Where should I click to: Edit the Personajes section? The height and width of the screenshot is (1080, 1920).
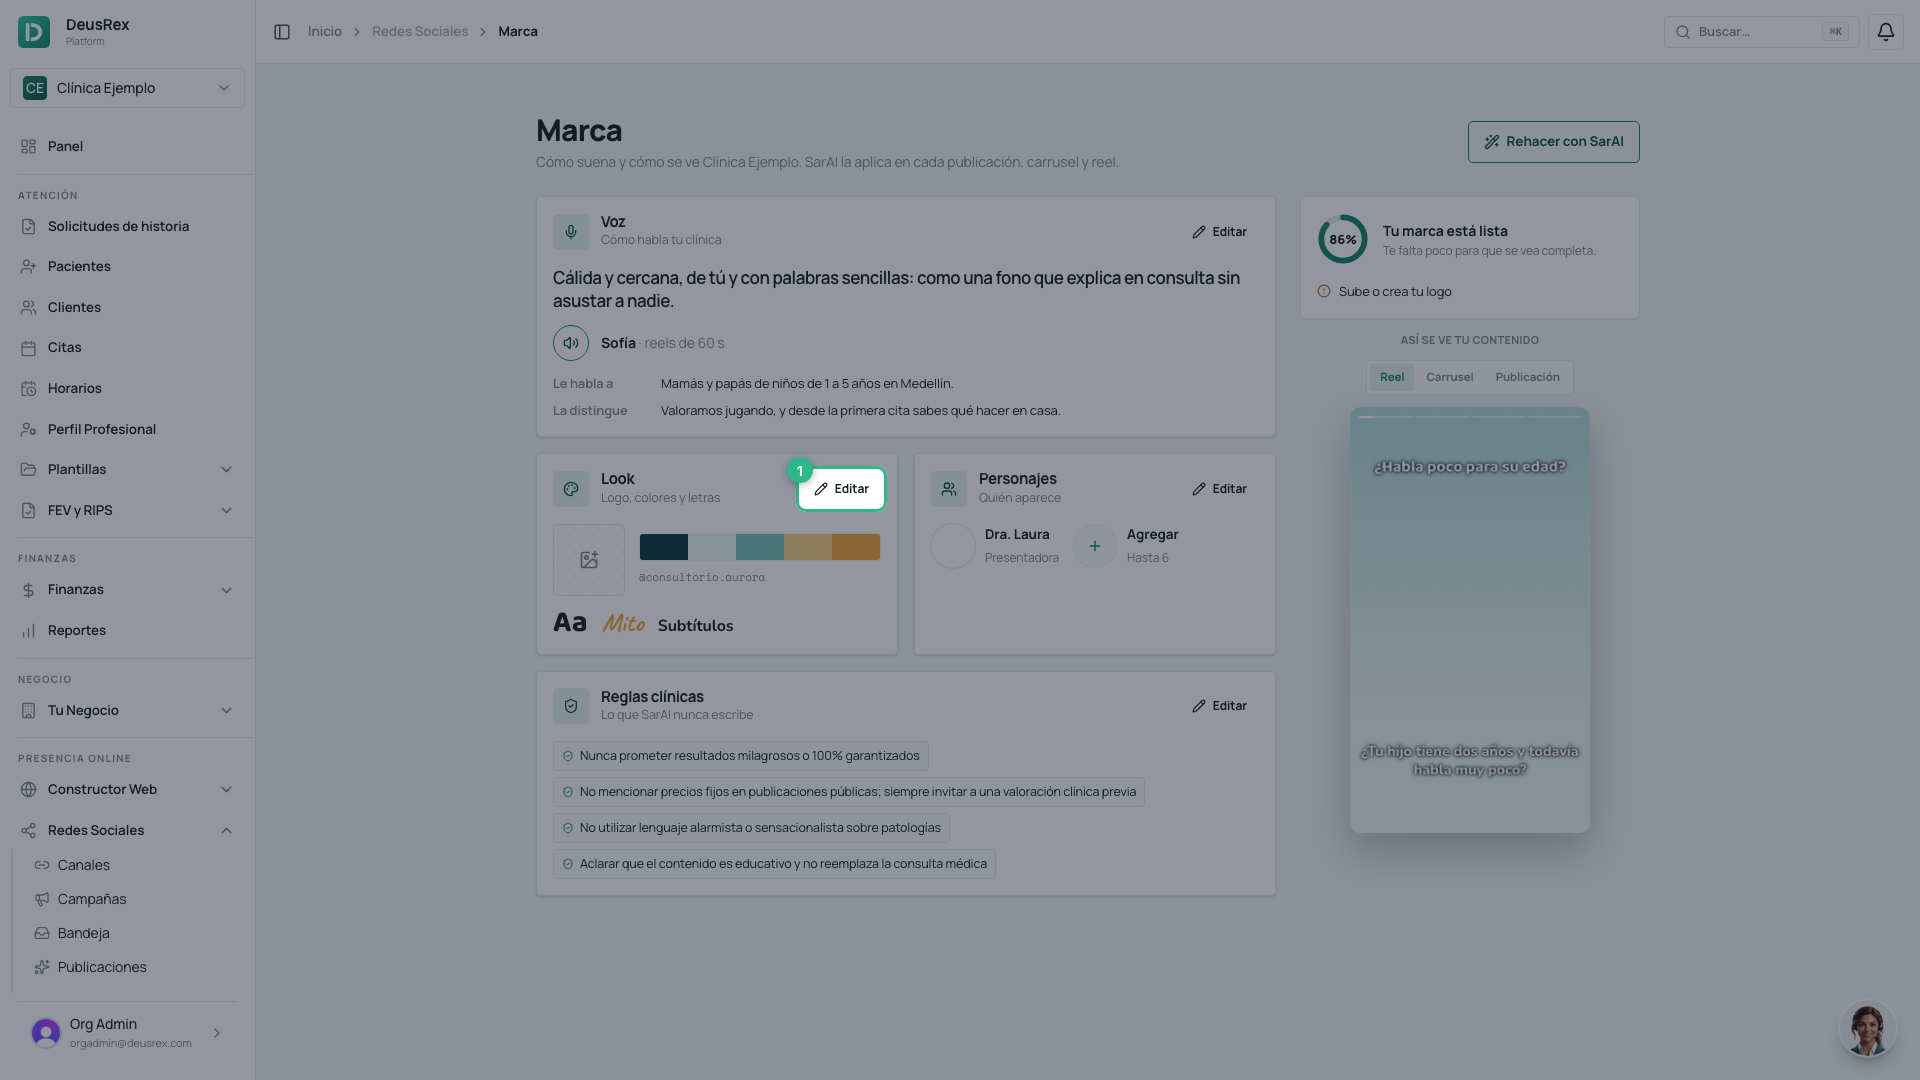1219,489
